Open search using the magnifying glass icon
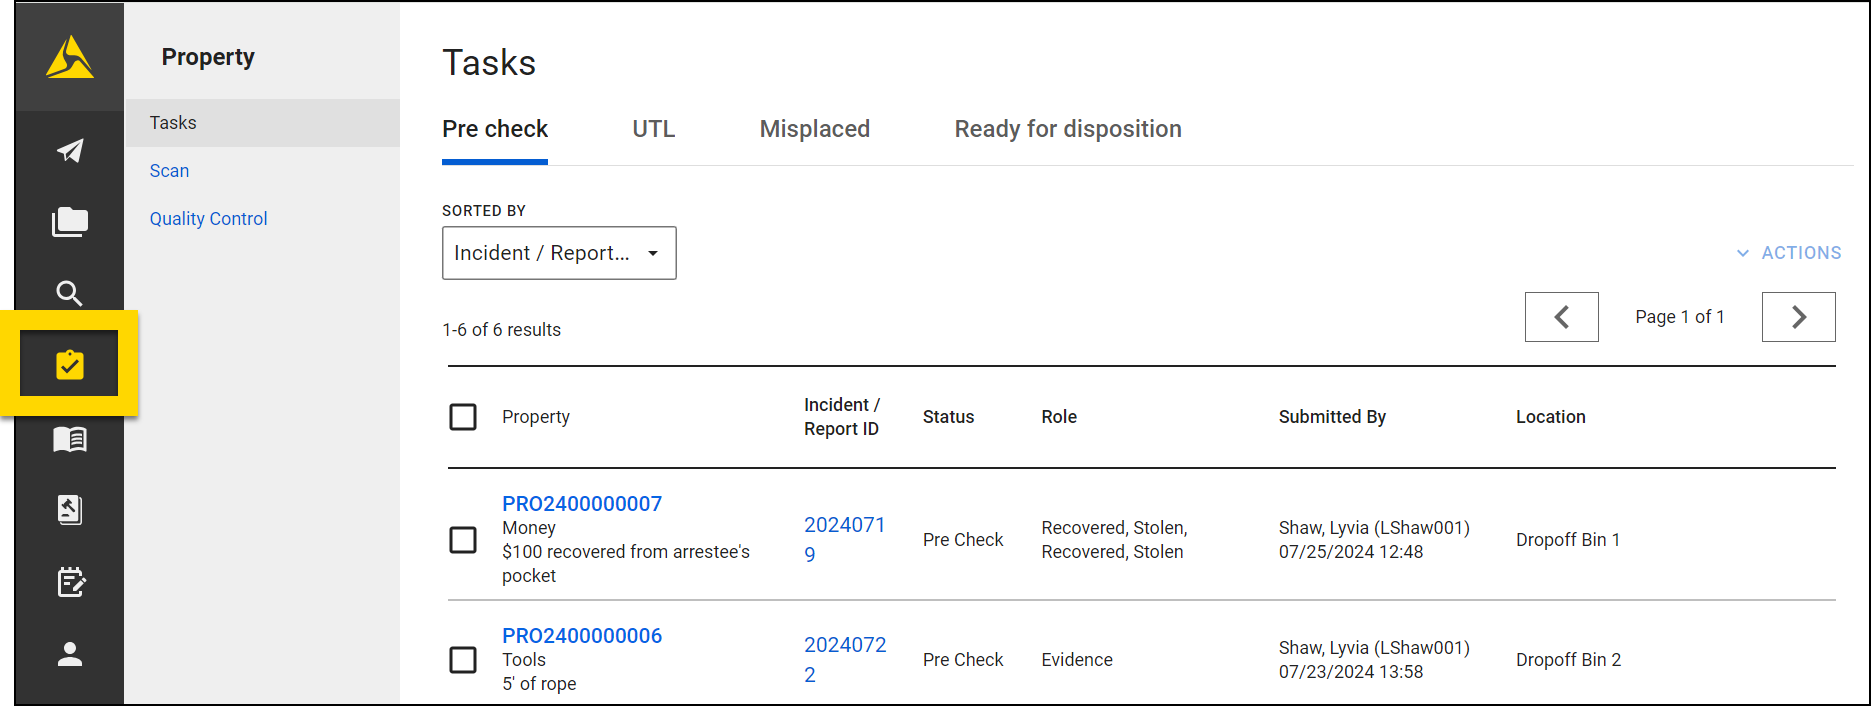 [68, 293]
